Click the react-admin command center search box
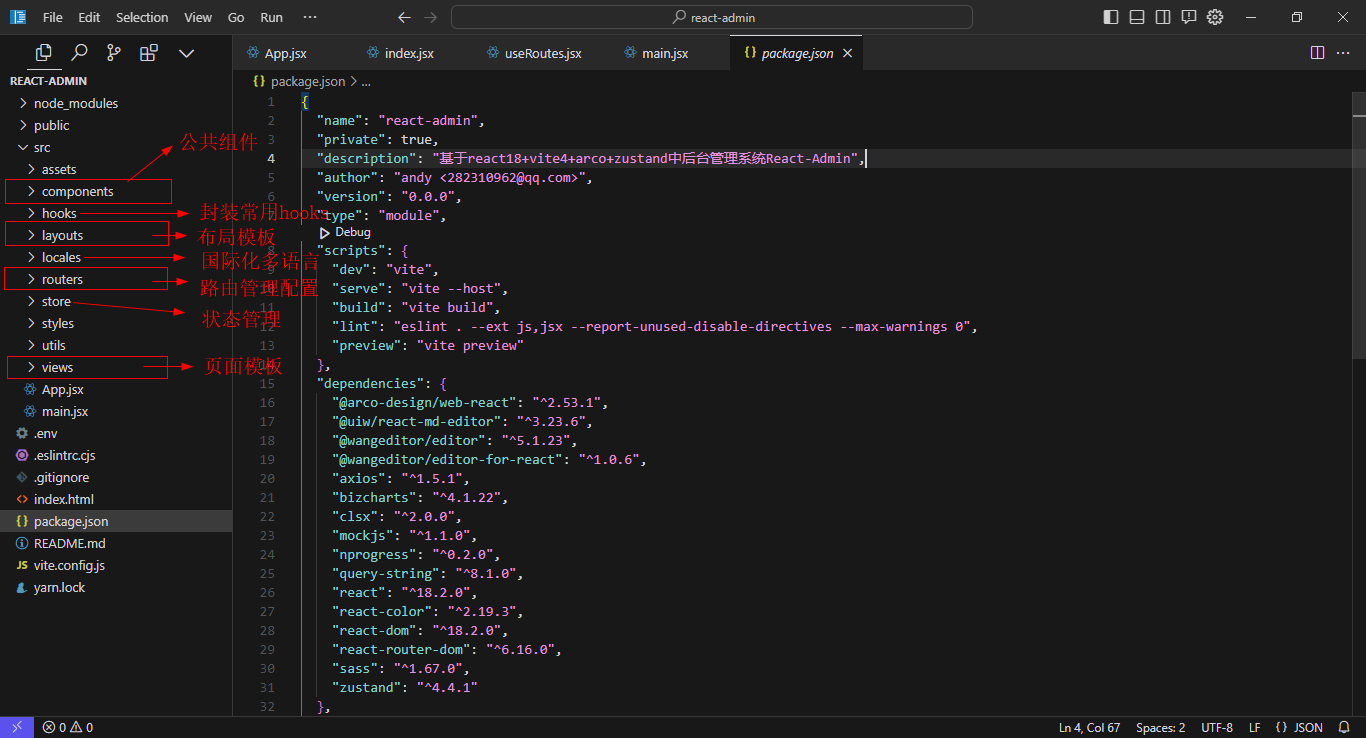 711,17
